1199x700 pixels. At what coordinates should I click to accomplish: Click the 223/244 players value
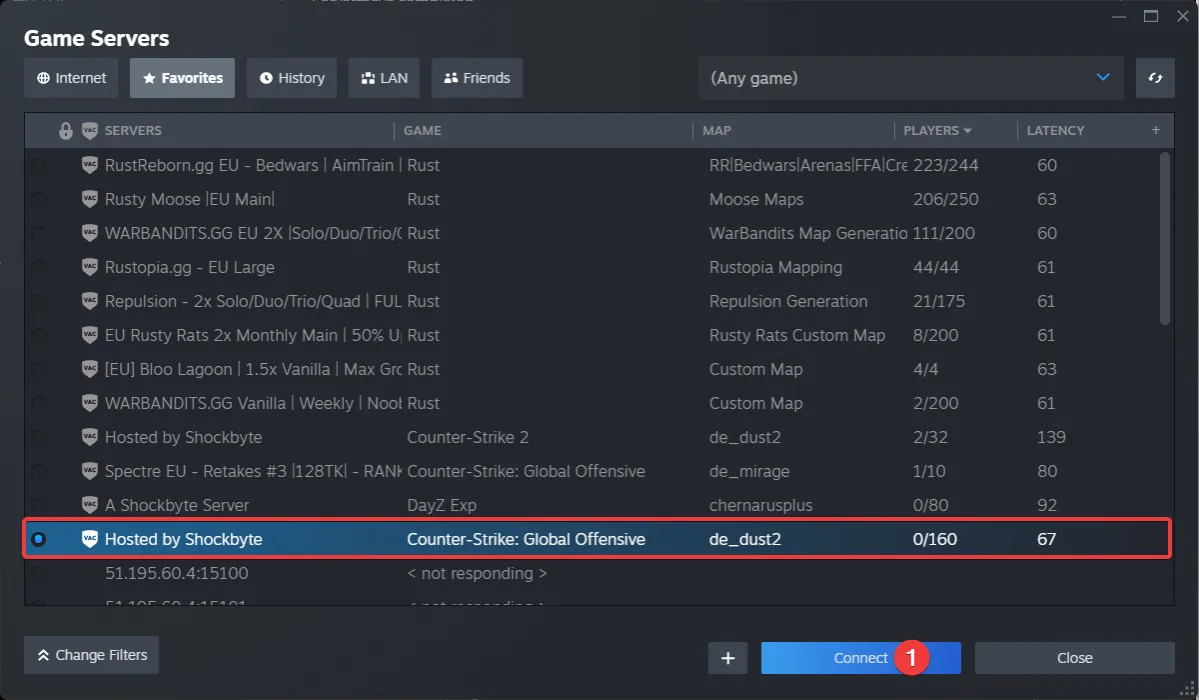(x=945, y=164)
